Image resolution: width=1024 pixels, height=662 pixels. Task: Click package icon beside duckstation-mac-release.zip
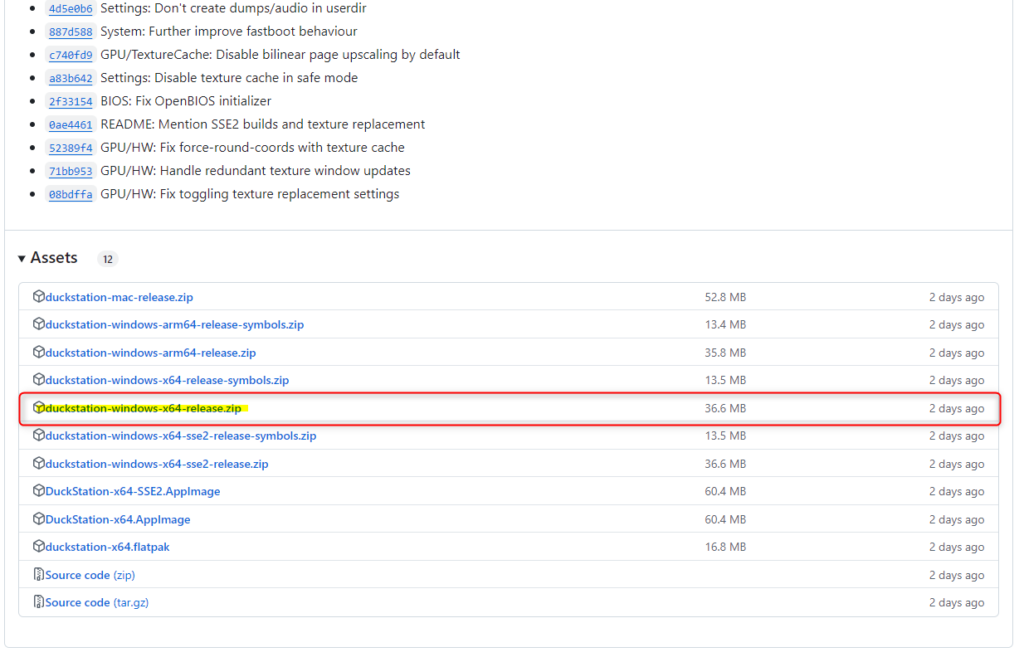click(39, 296)
